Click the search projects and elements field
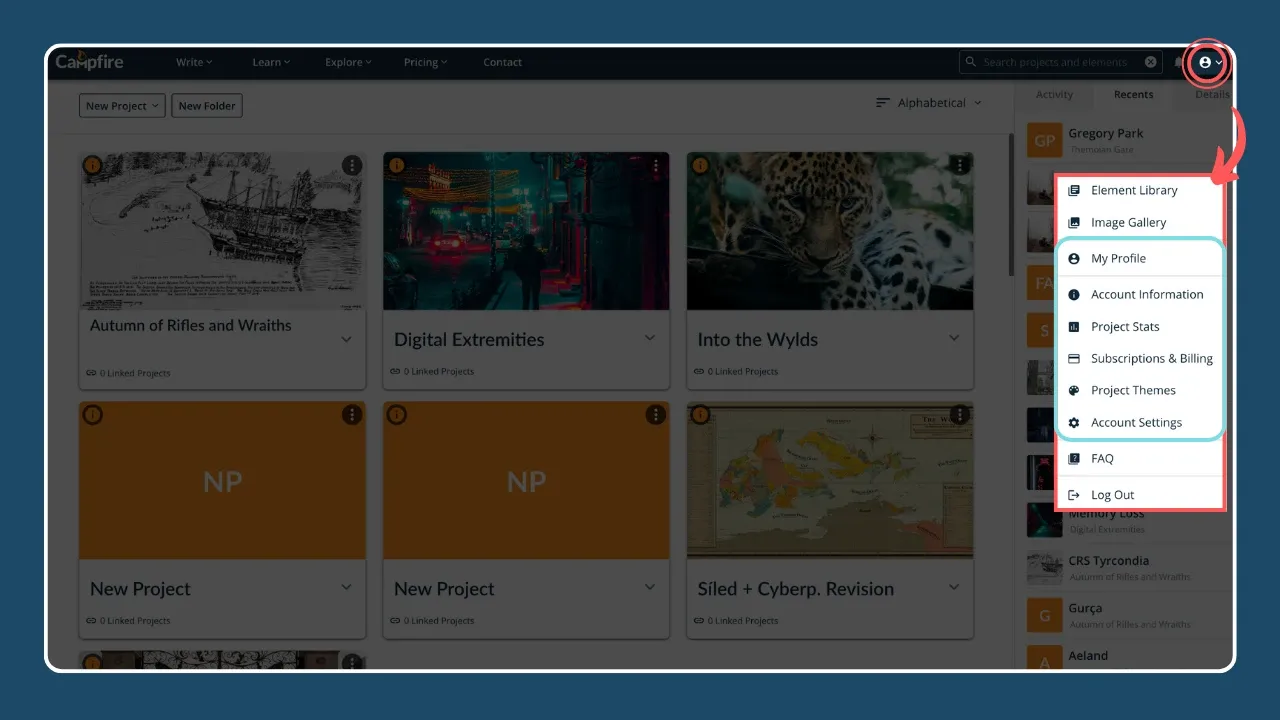Screen dimensions: 1280x720 [1055, 62]
